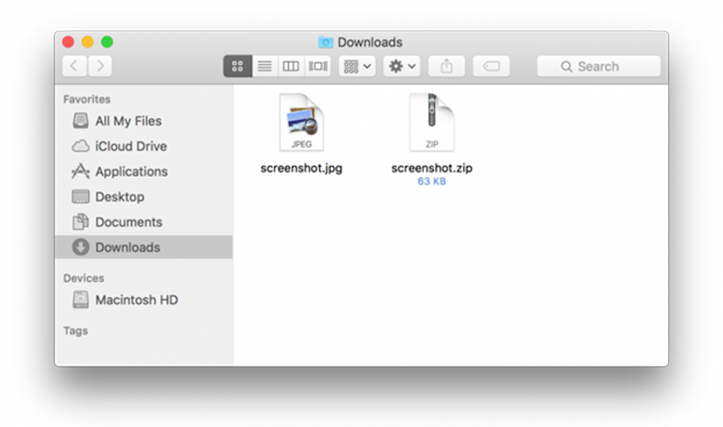Image resolution: width=723 pixels, height=427 pixels.
Task: Click the search magnifier icon
Action: [566, 67]
